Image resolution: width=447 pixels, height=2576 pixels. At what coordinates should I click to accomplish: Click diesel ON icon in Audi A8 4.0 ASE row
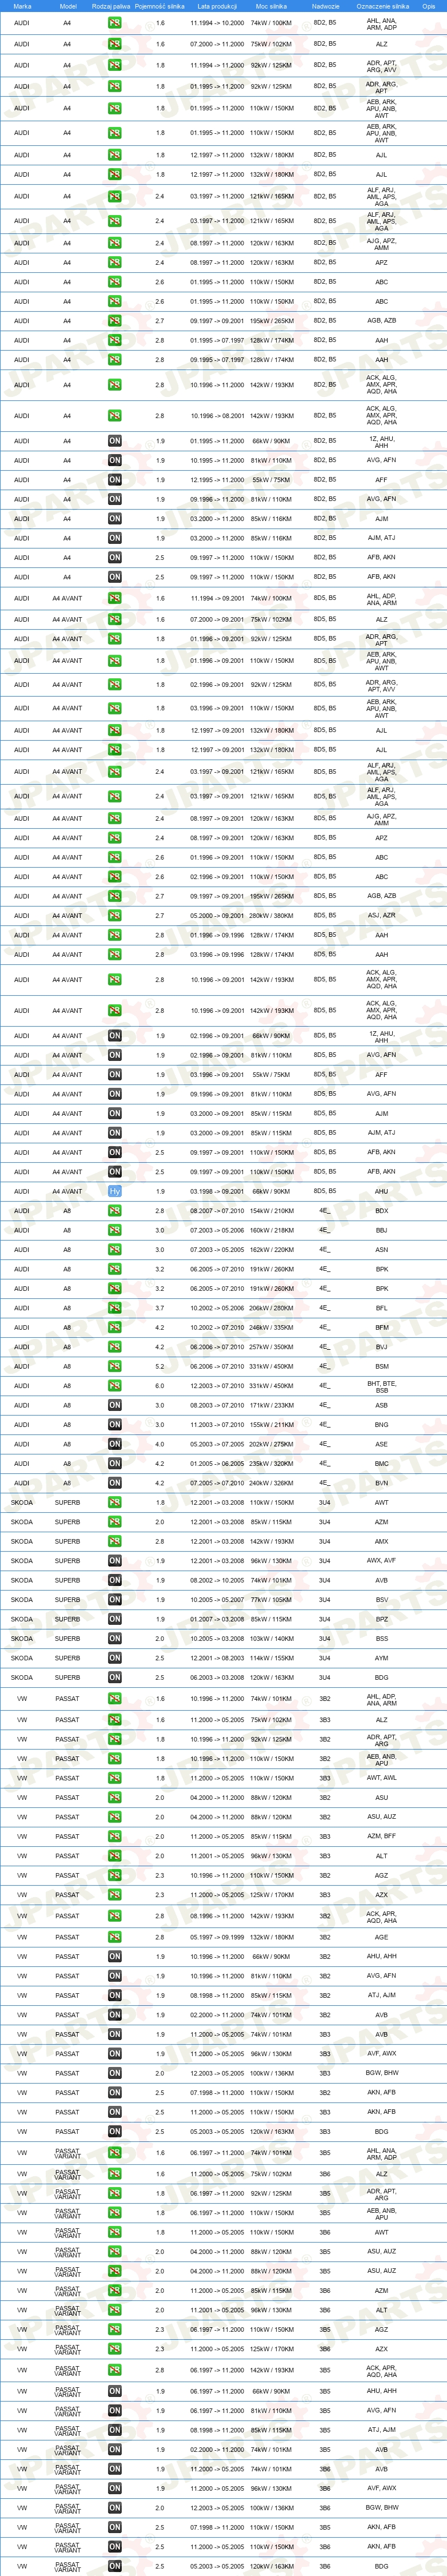[115, 1445]
